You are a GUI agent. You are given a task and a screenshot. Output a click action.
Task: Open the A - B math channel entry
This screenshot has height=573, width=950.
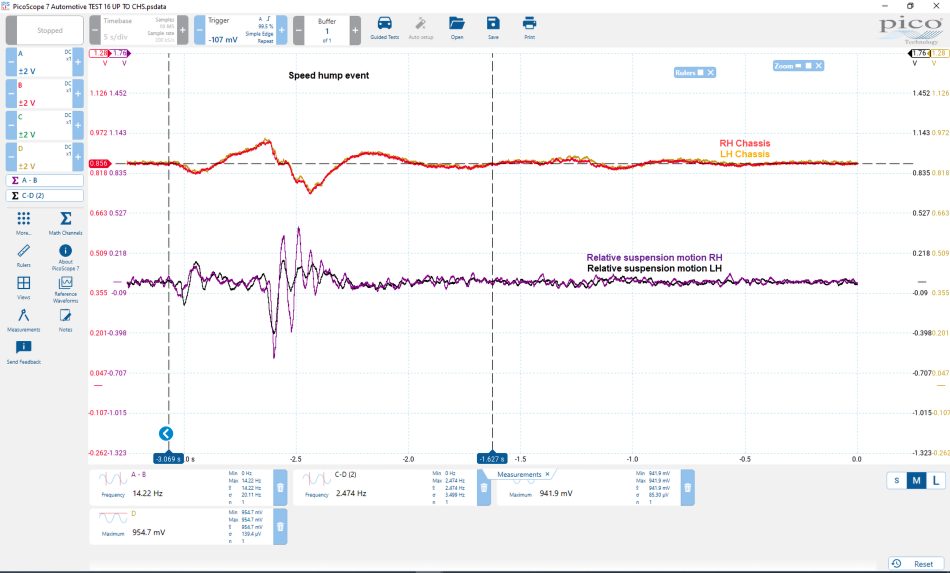click(x=45, y=180)
